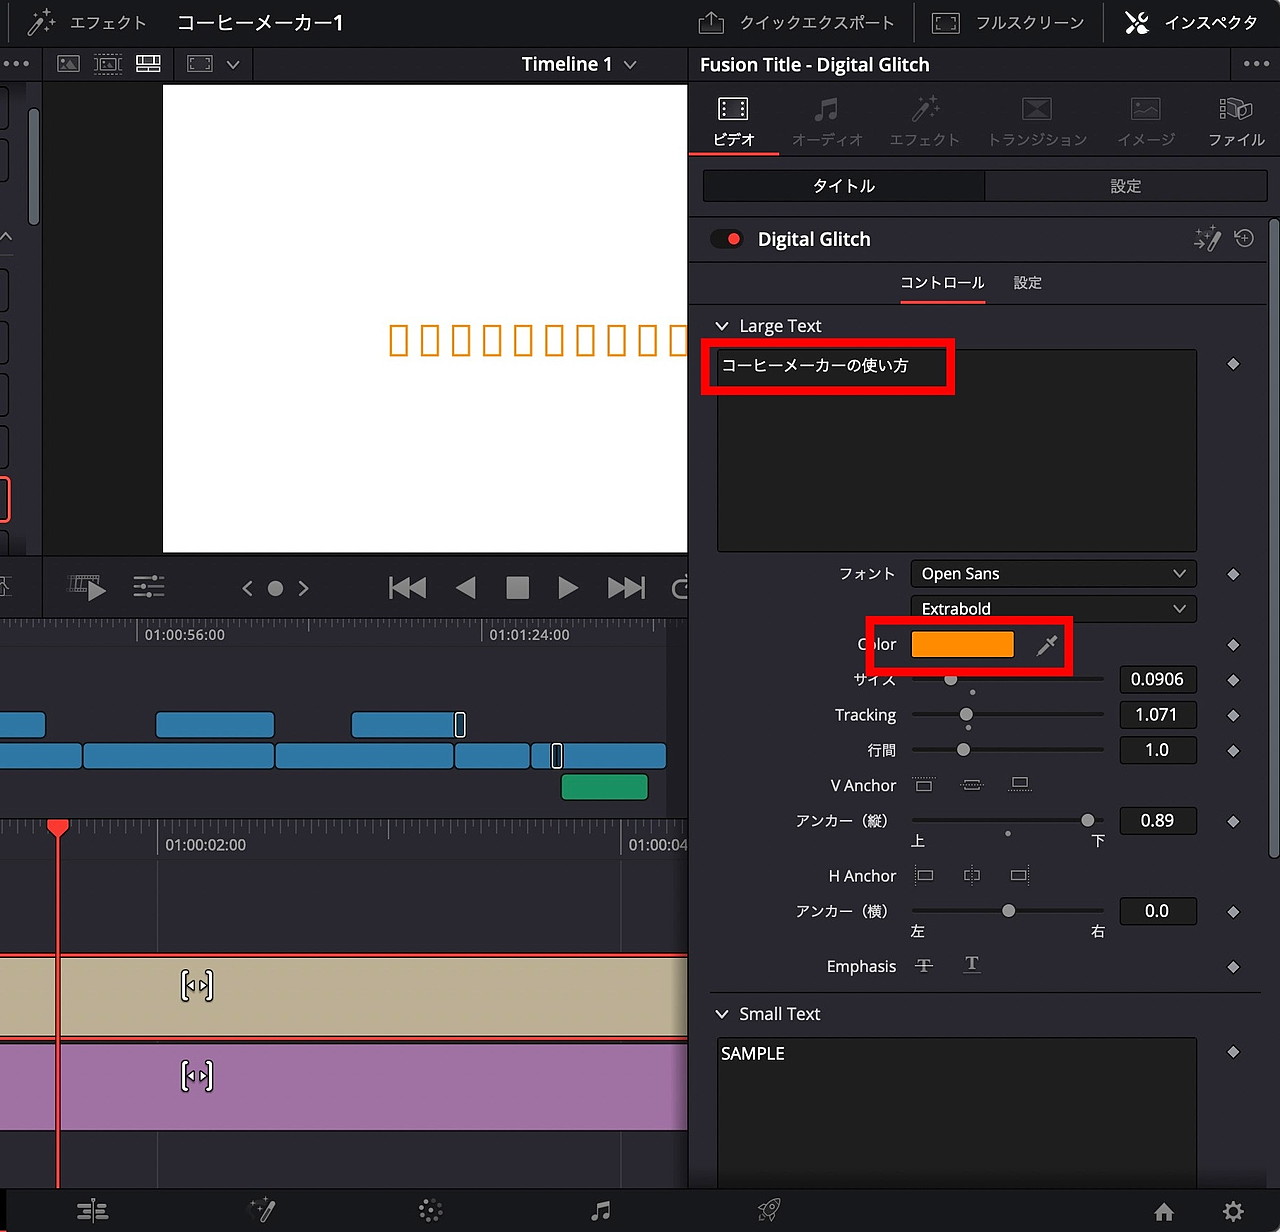This screenshot has height=1232, width=1280.
Task: Switch to the オーディオ (Audio) inspector tab
Action: pyautogui.click(x=827, y=123)
